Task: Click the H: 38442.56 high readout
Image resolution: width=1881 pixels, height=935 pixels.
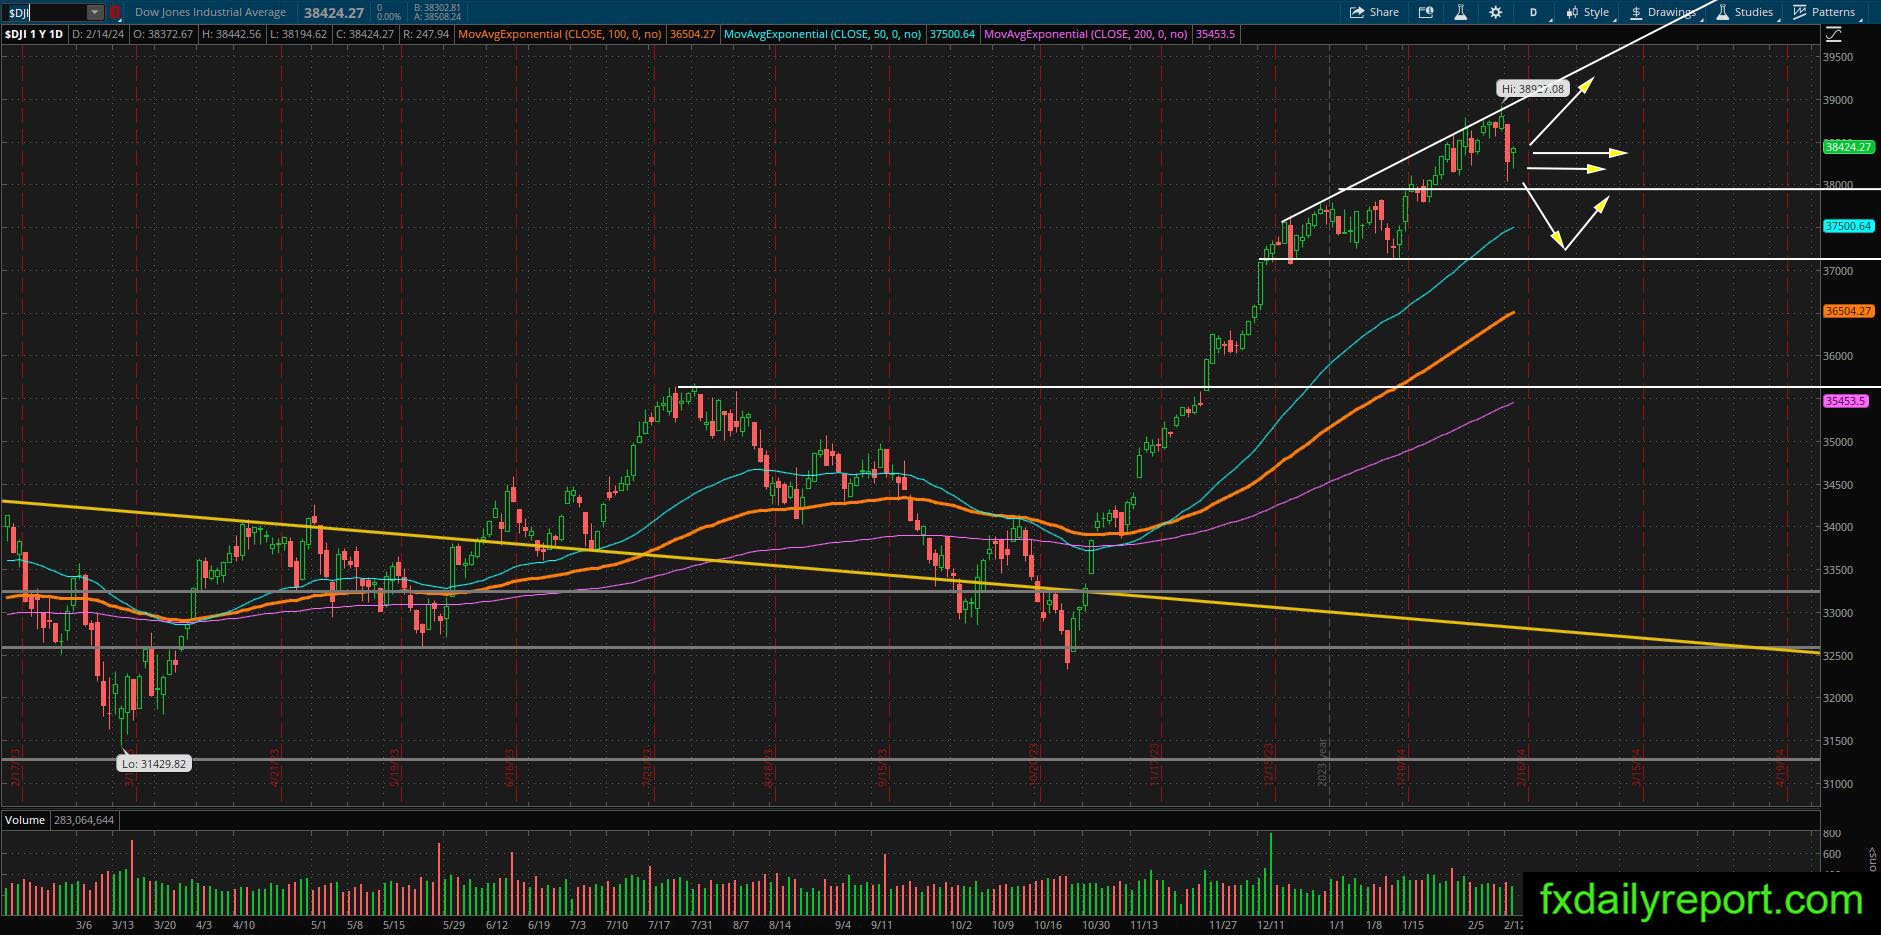Action: [x=231, y=34]
